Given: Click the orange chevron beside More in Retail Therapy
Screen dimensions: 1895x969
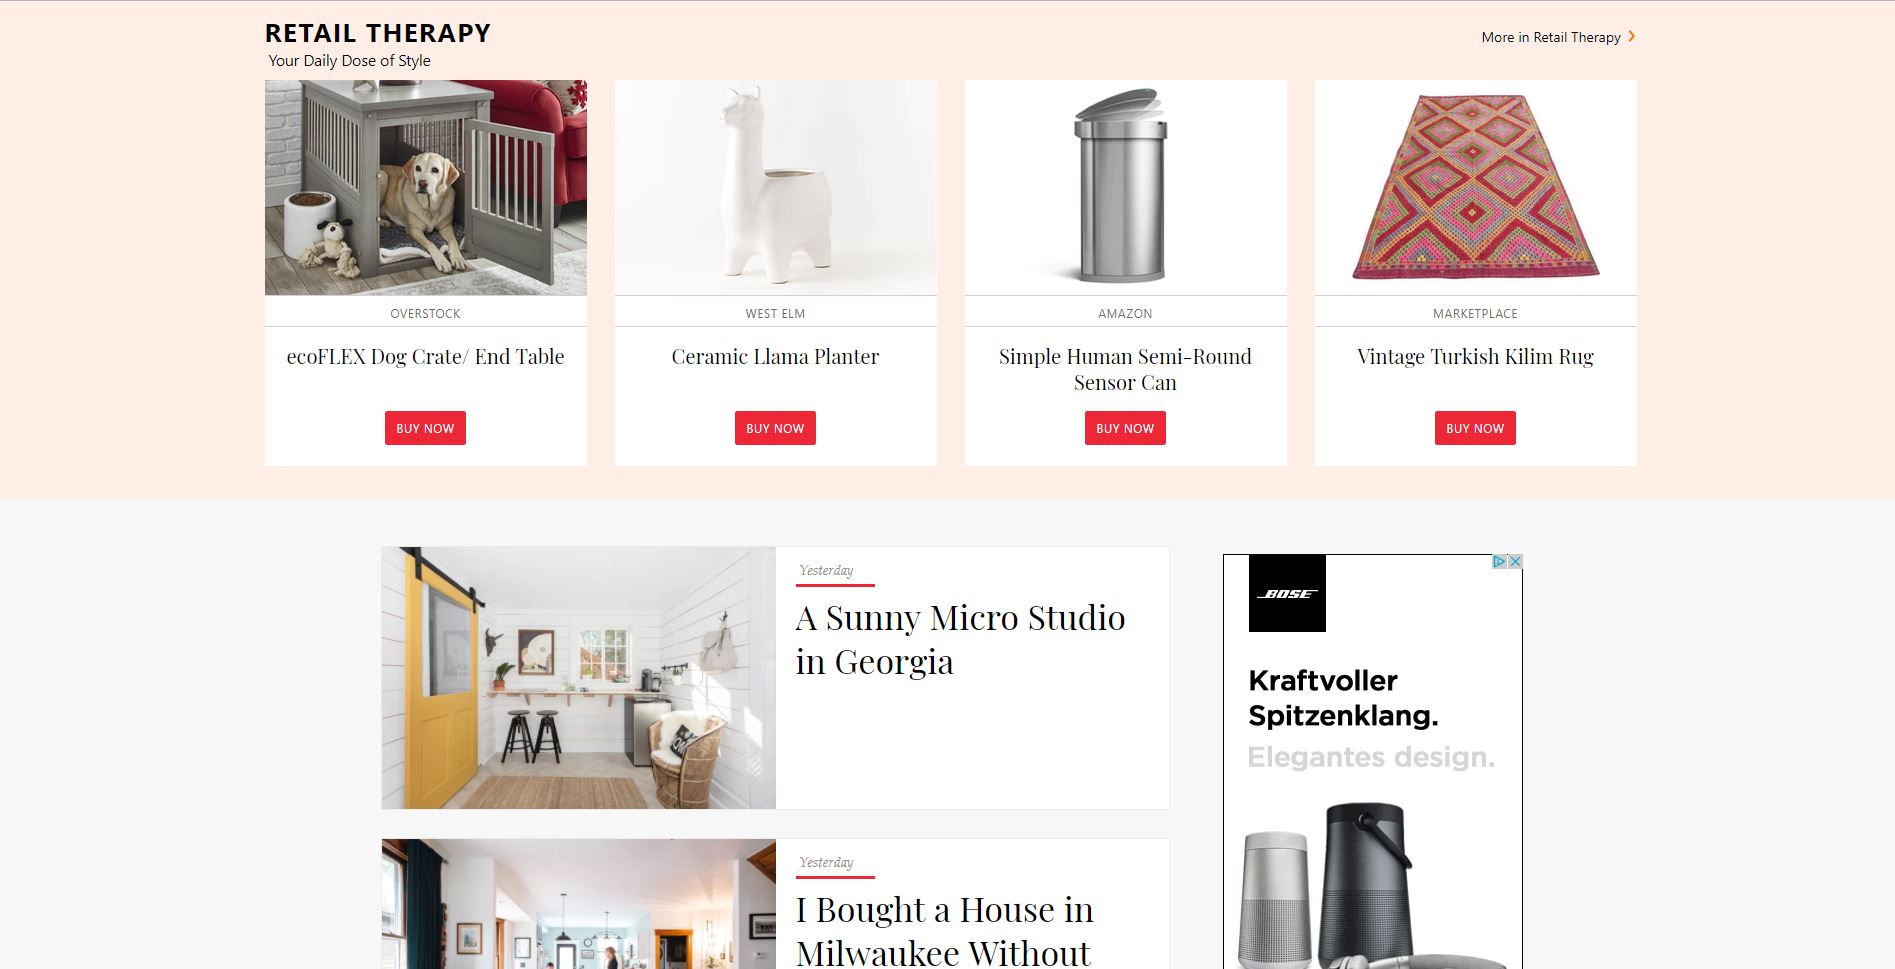Looking at the screenshot, I should (1631, 36).
